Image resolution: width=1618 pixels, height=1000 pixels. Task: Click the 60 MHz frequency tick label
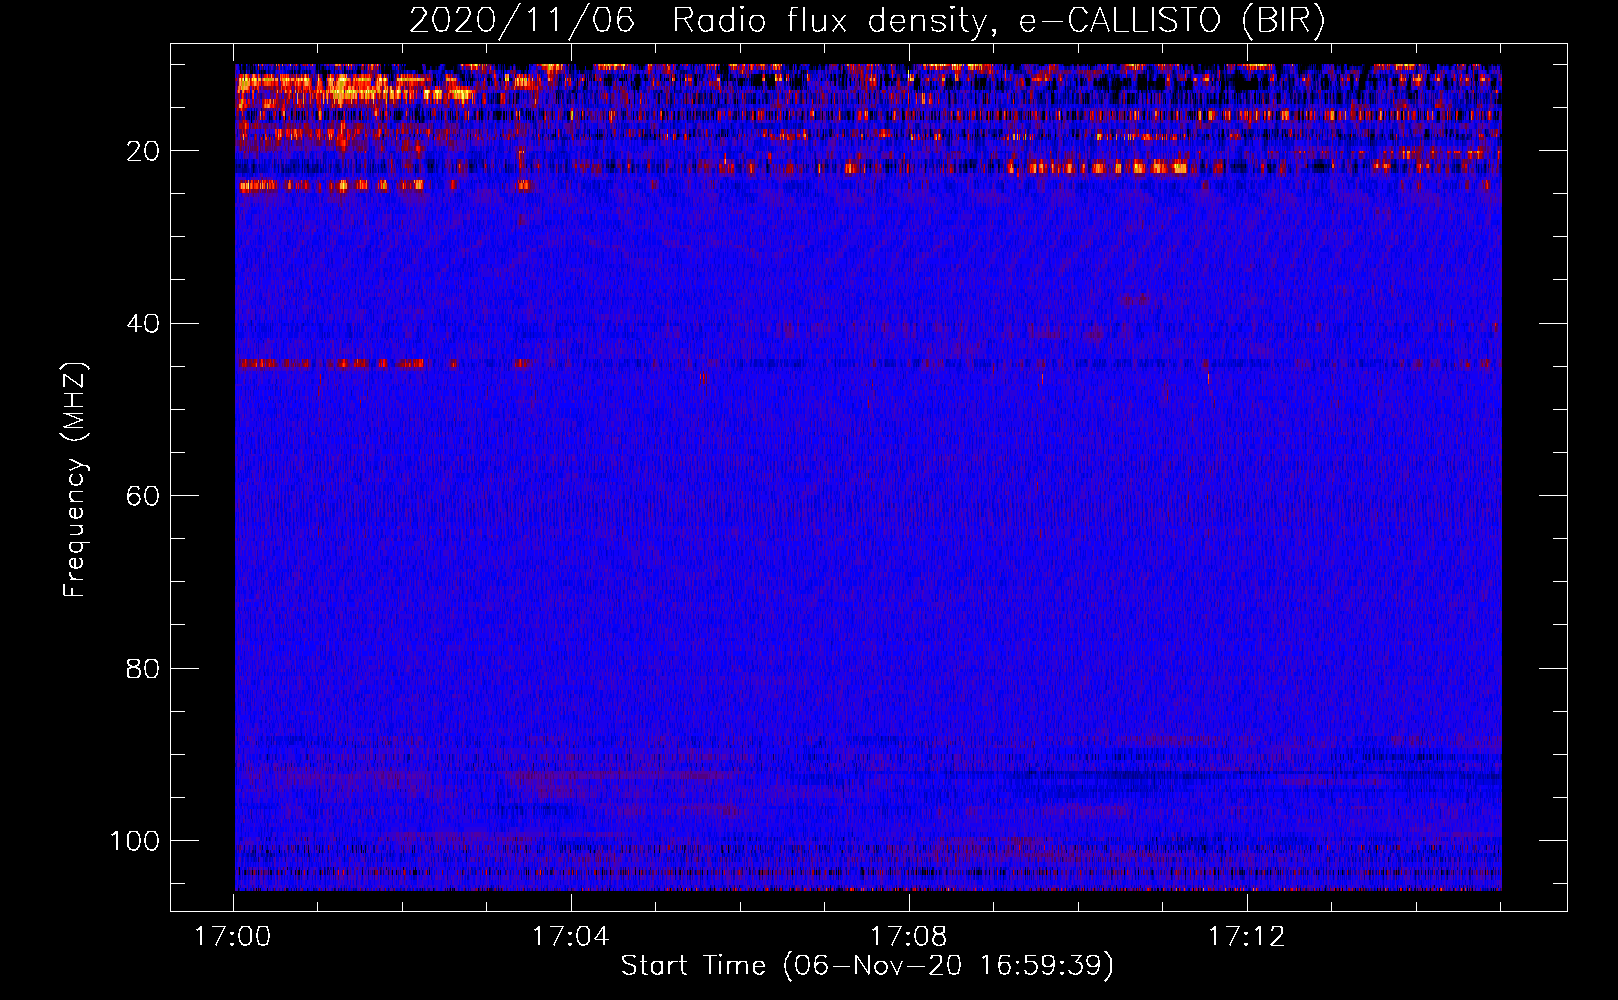click(x=142, y=496)
